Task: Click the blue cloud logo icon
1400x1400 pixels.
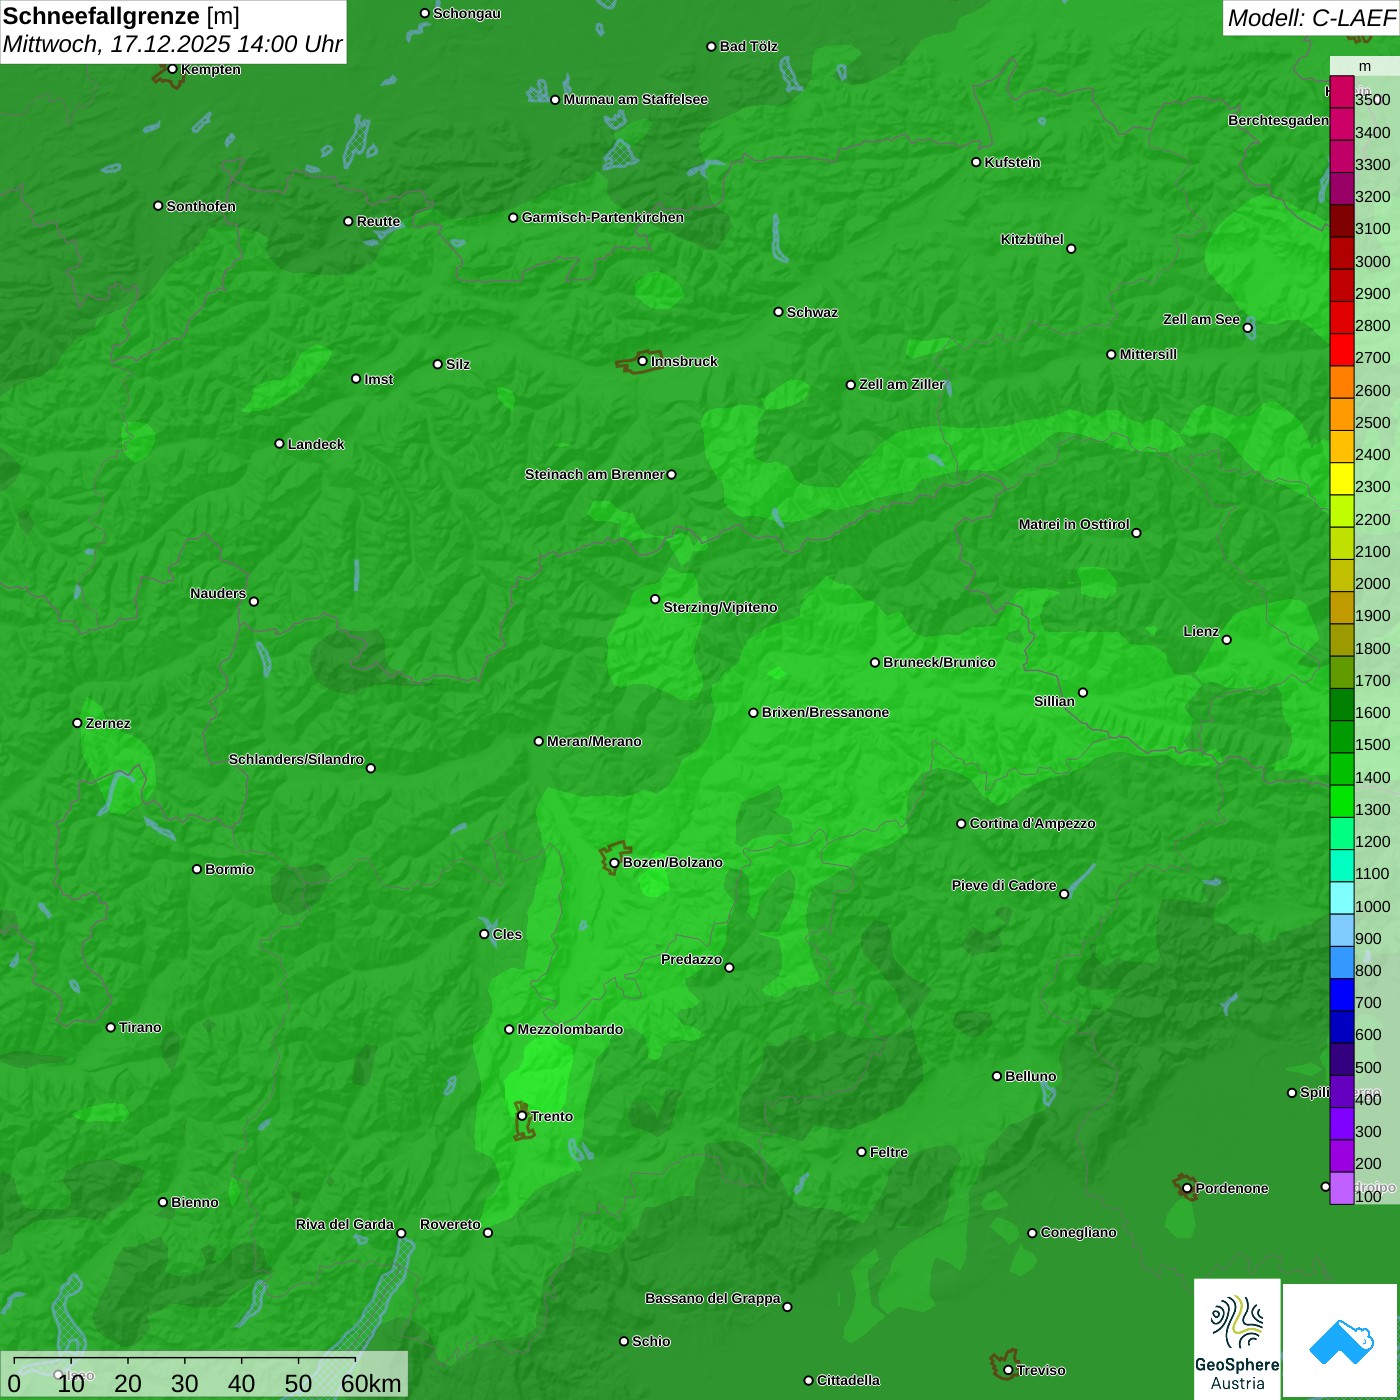Action: pos(1341,1342)
